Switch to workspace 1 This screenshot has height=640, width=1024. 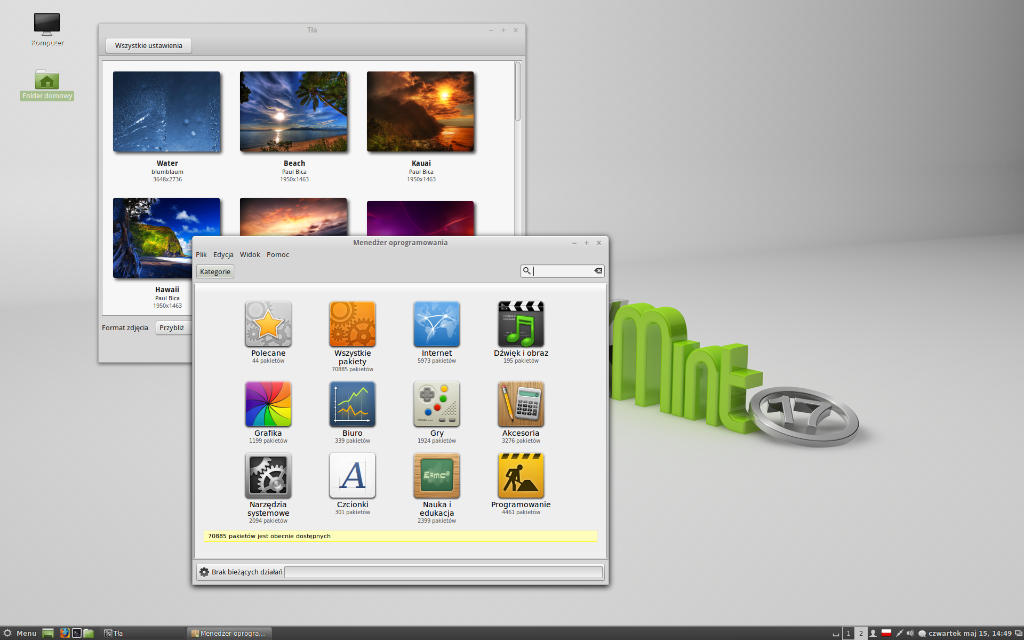[848, 633]
